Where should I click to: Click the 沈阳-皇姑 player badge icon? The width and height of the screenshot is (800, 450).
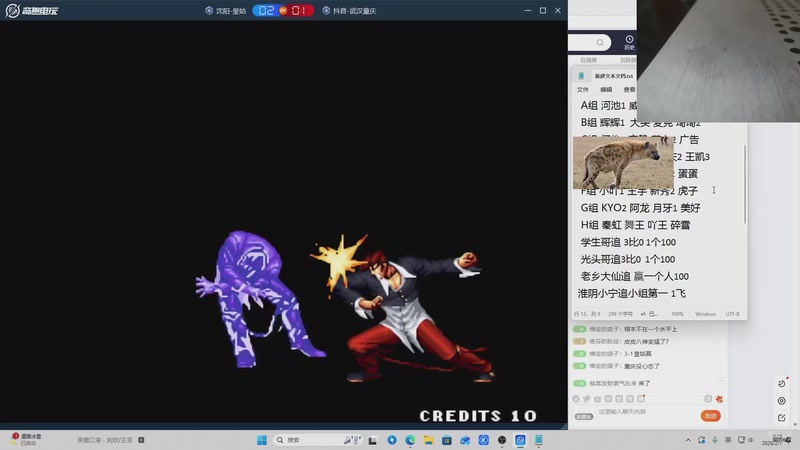[x=209, y=10]
